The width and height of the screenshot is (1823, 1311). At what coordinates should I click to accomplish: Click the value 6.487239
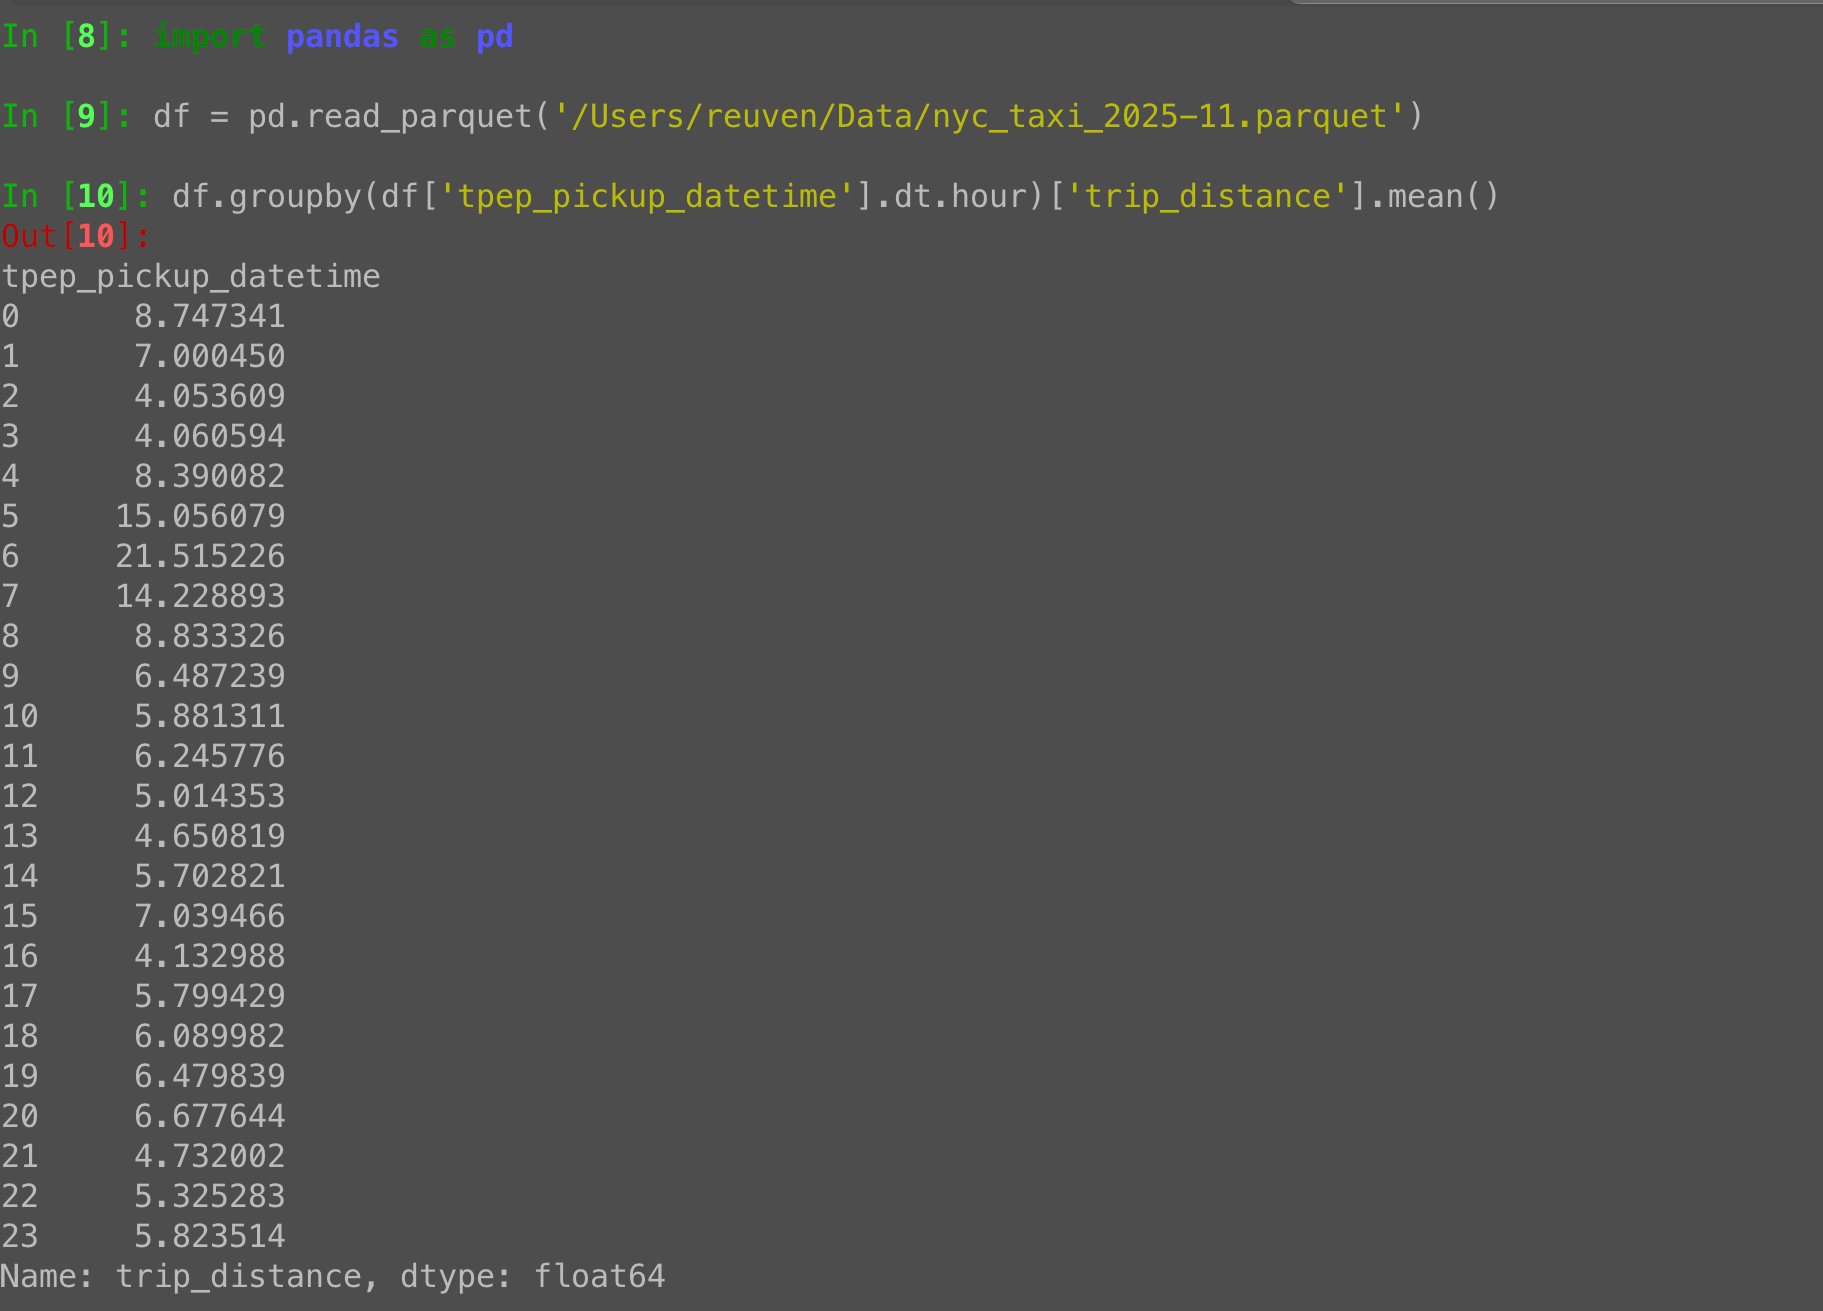pyautogui.click(x=210, y=677)
